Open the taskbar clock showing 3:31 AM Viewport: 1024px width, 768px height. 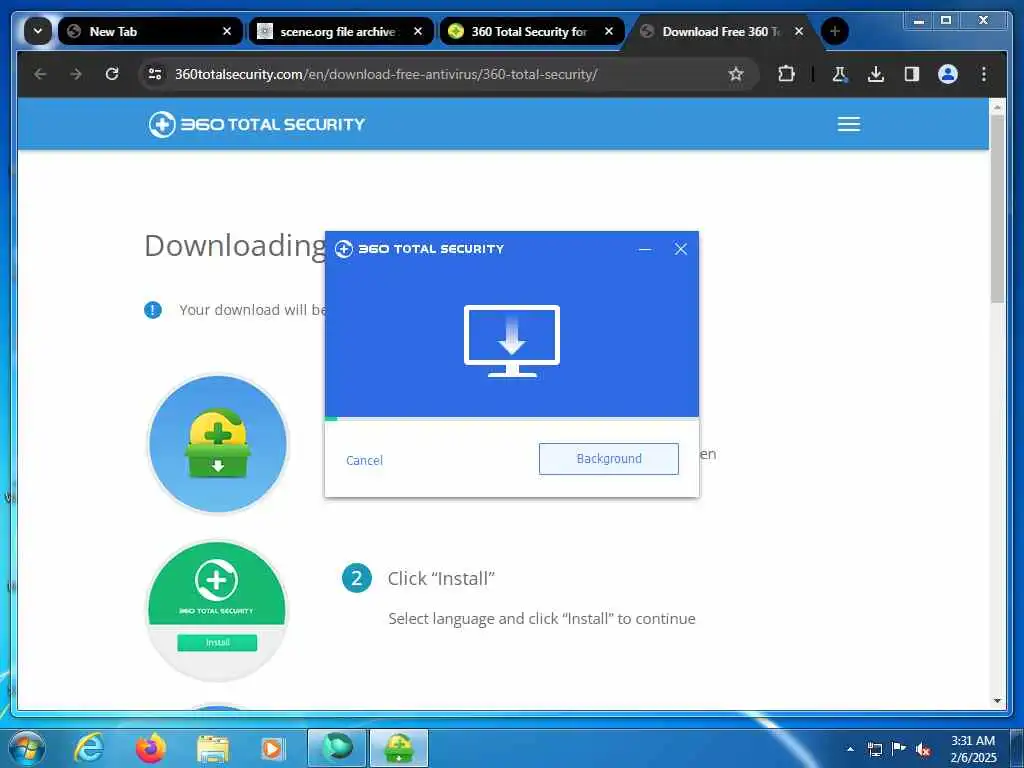coord(973,749)
